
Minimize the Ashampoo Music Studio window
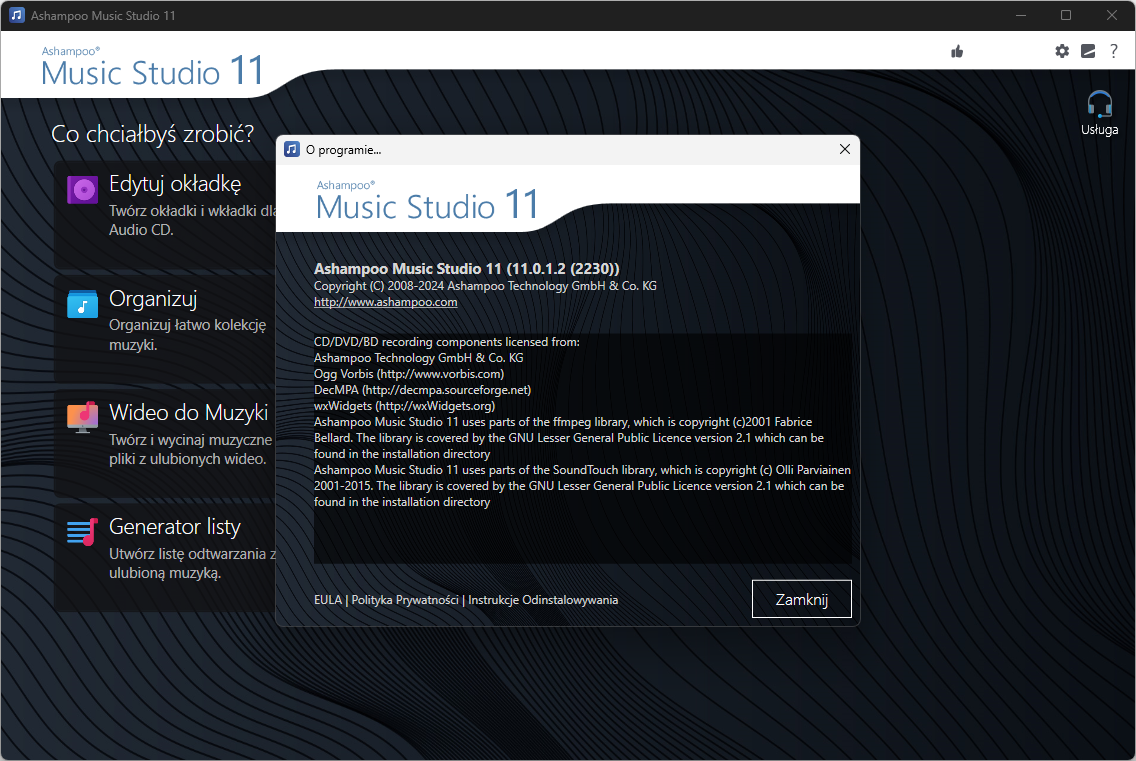click(x=1021, y=15)
